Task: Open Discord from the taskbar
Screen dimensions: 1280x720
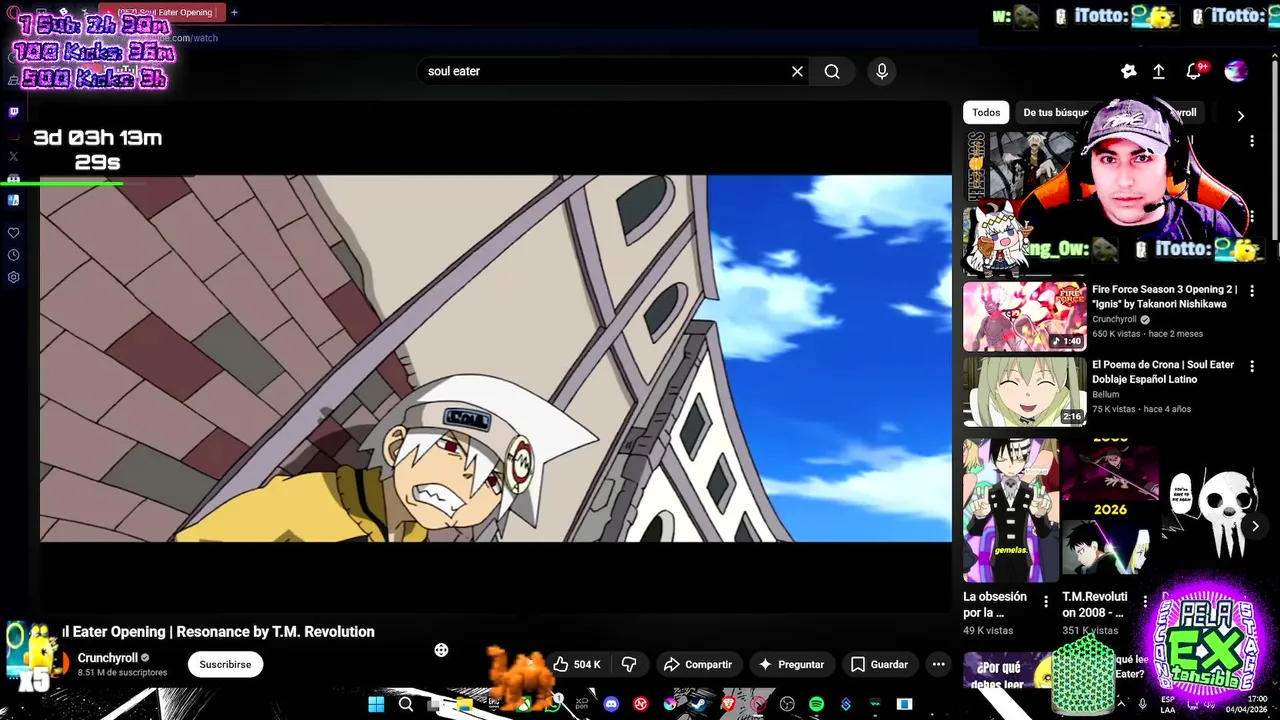Action: [x=611, y=704]
